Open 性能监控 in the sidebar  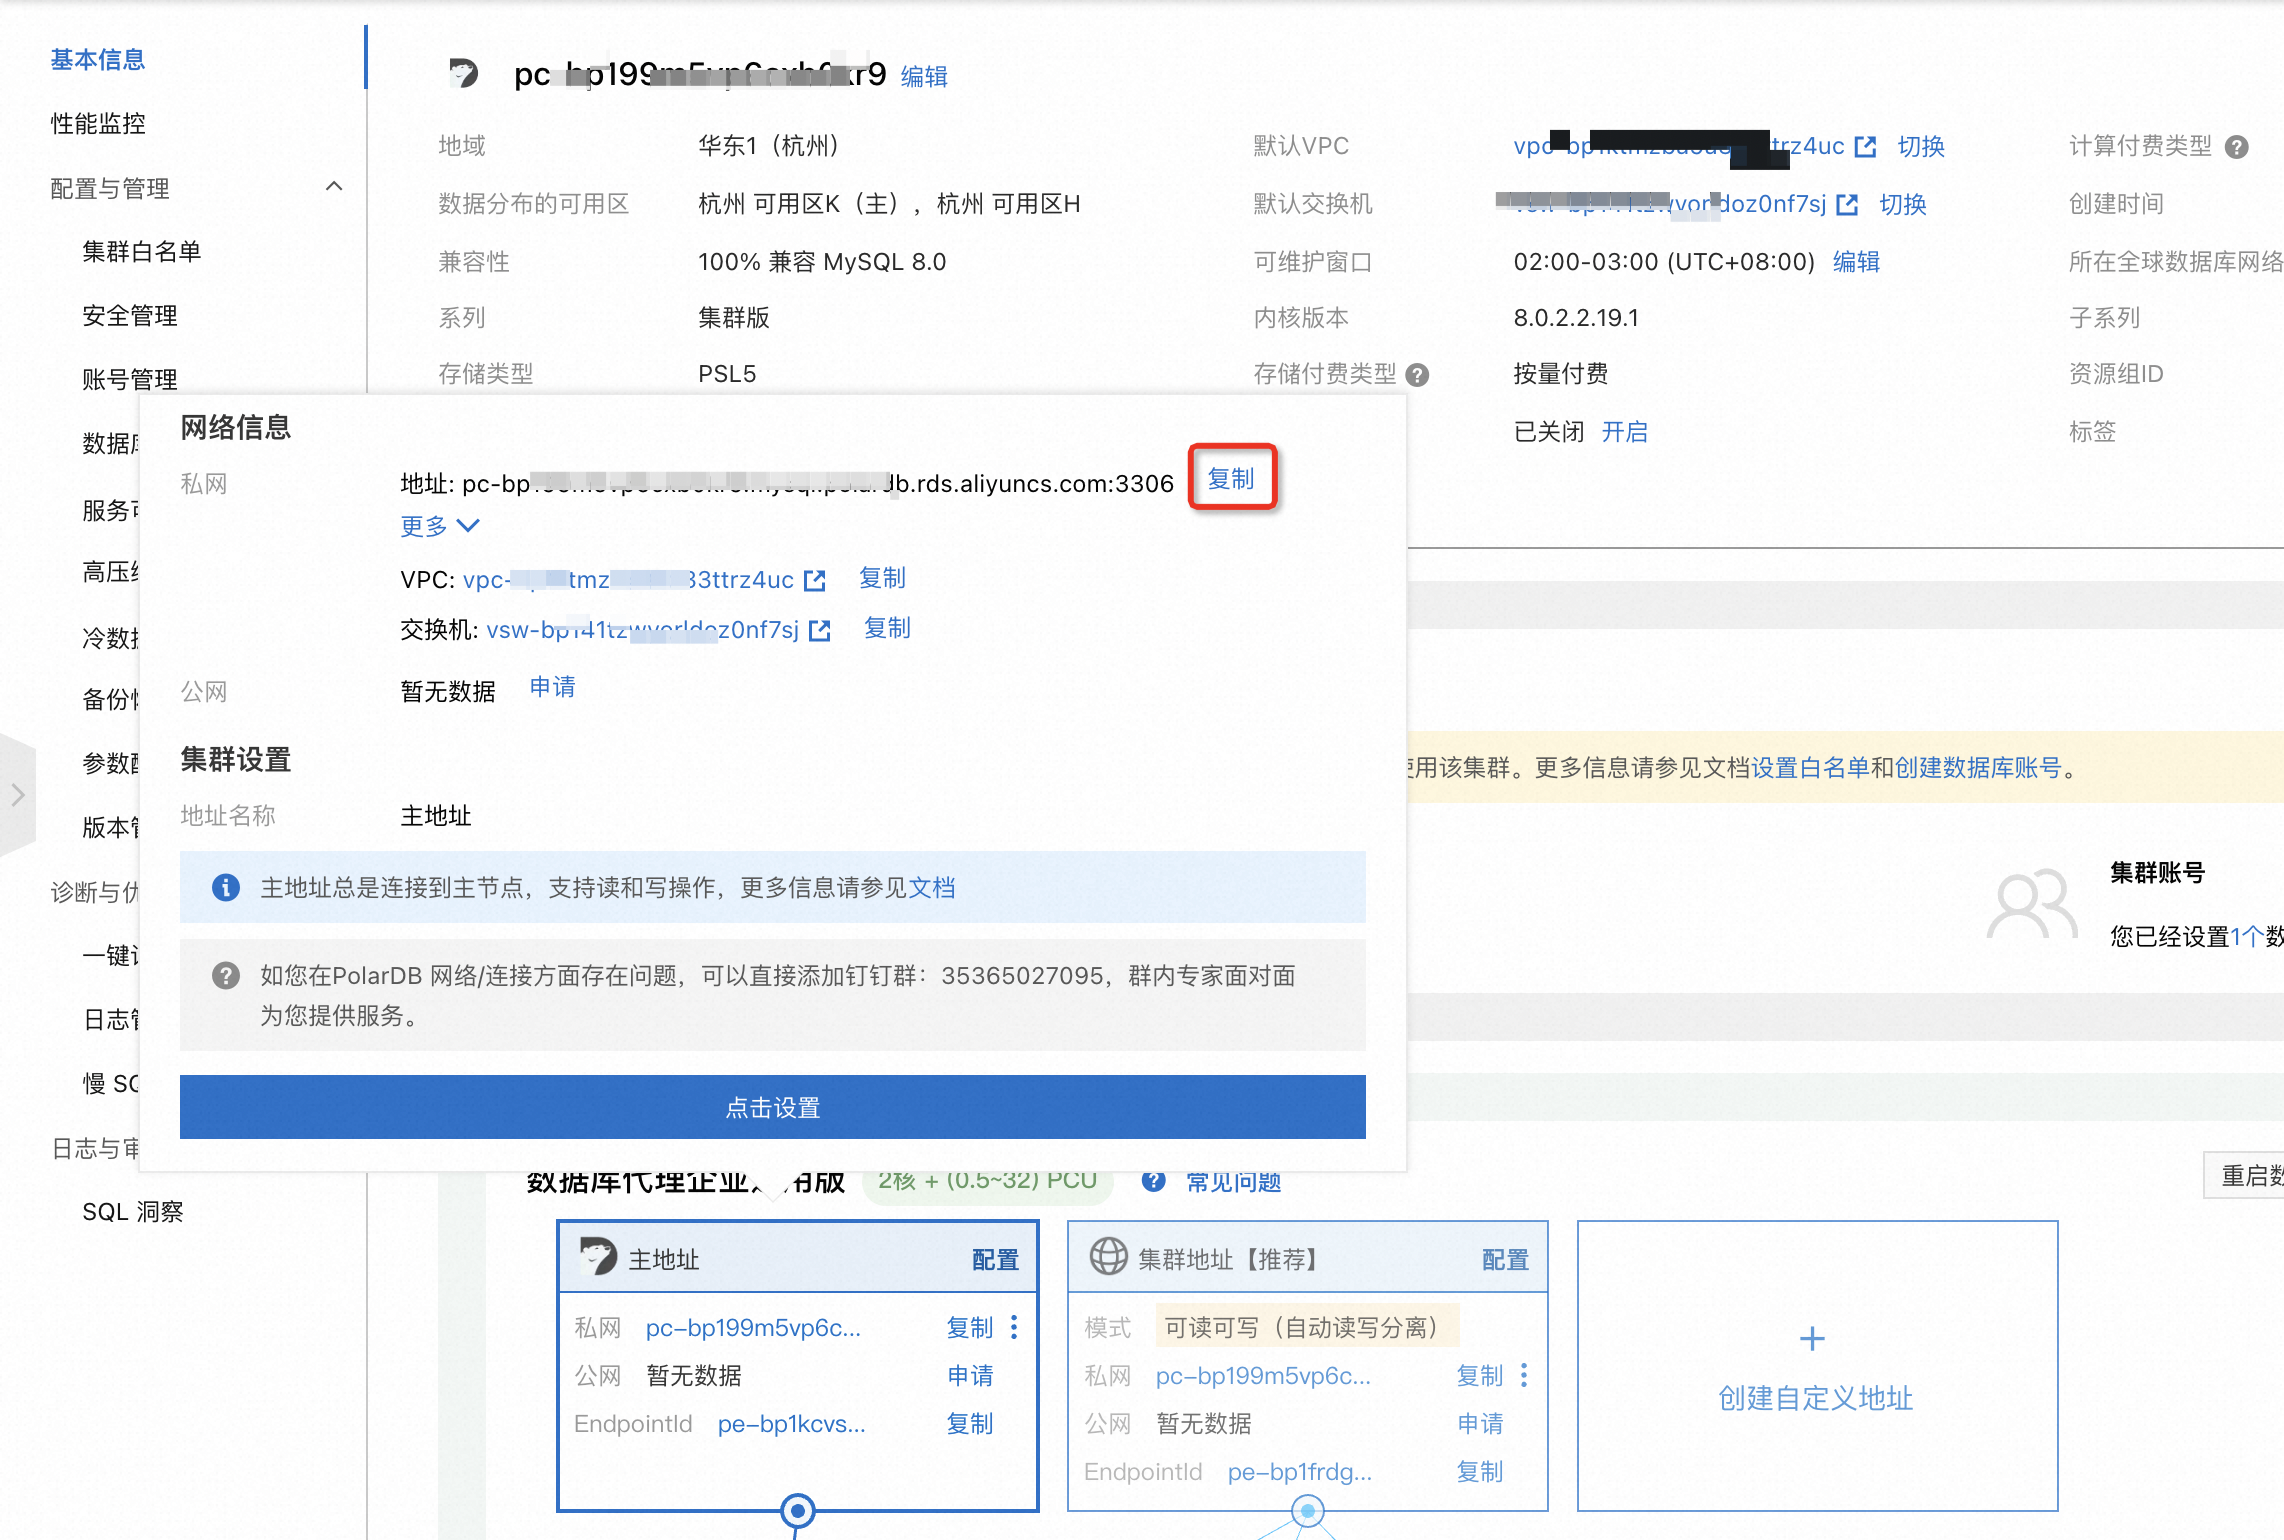[x=98, y=124]
